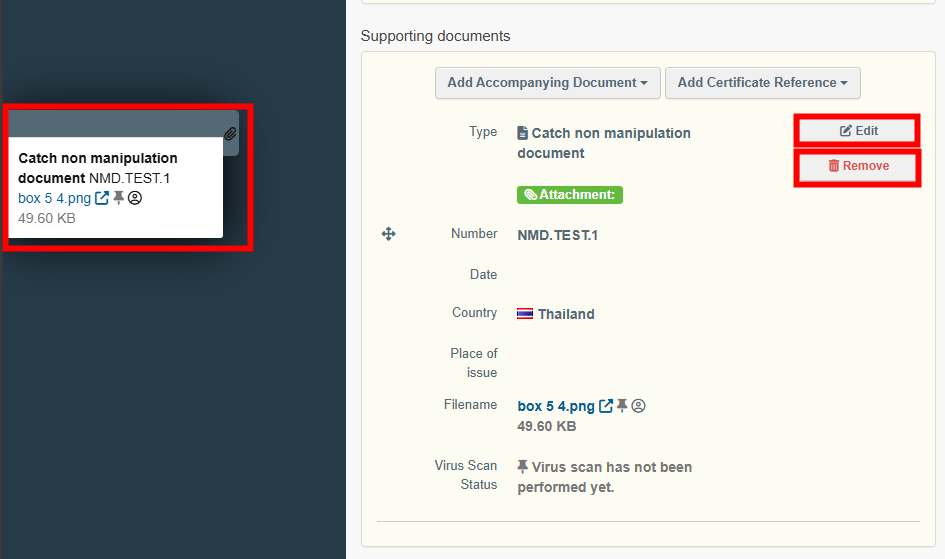
Task: Click the green Attachment badge
Action: [x=570, y=195]
